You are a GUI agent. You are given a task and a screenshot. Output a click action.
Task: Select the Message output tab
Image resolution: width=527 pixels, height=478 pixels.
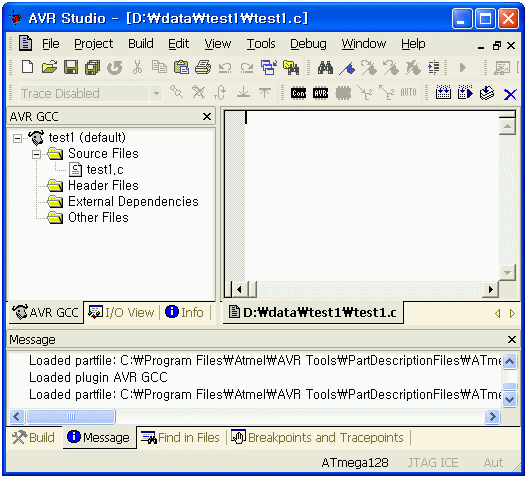99,437
